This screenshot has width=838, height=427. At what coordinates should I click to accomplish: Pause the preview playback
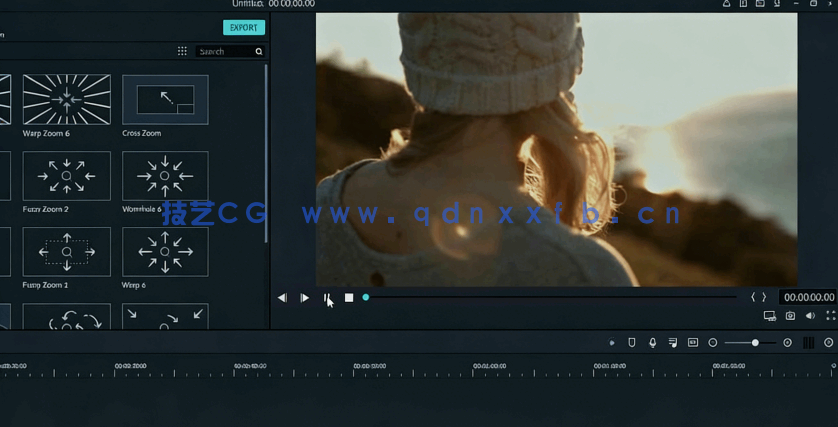click(326, 298)
